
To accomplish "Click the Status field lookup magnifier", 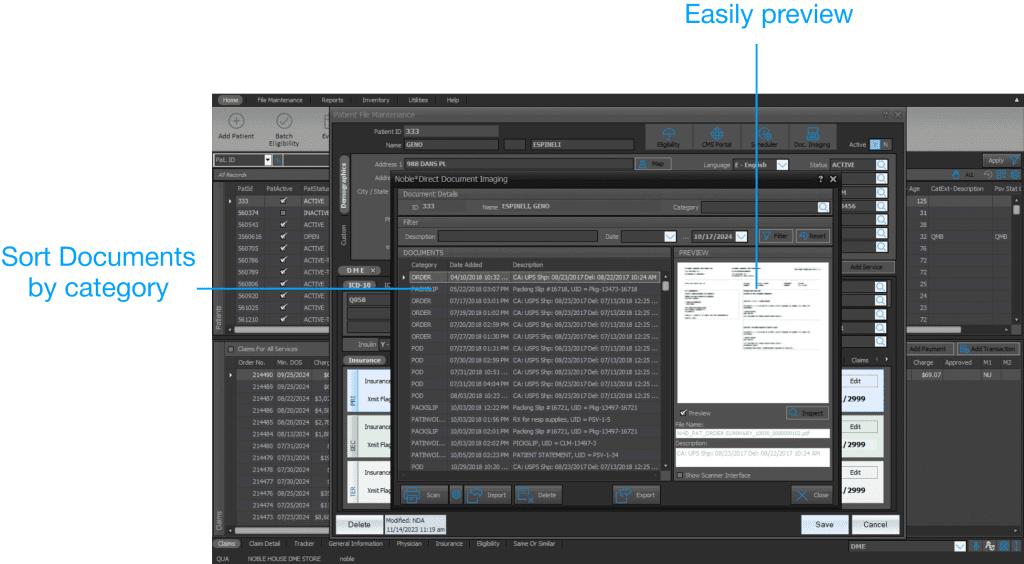I will coord(882,165).
